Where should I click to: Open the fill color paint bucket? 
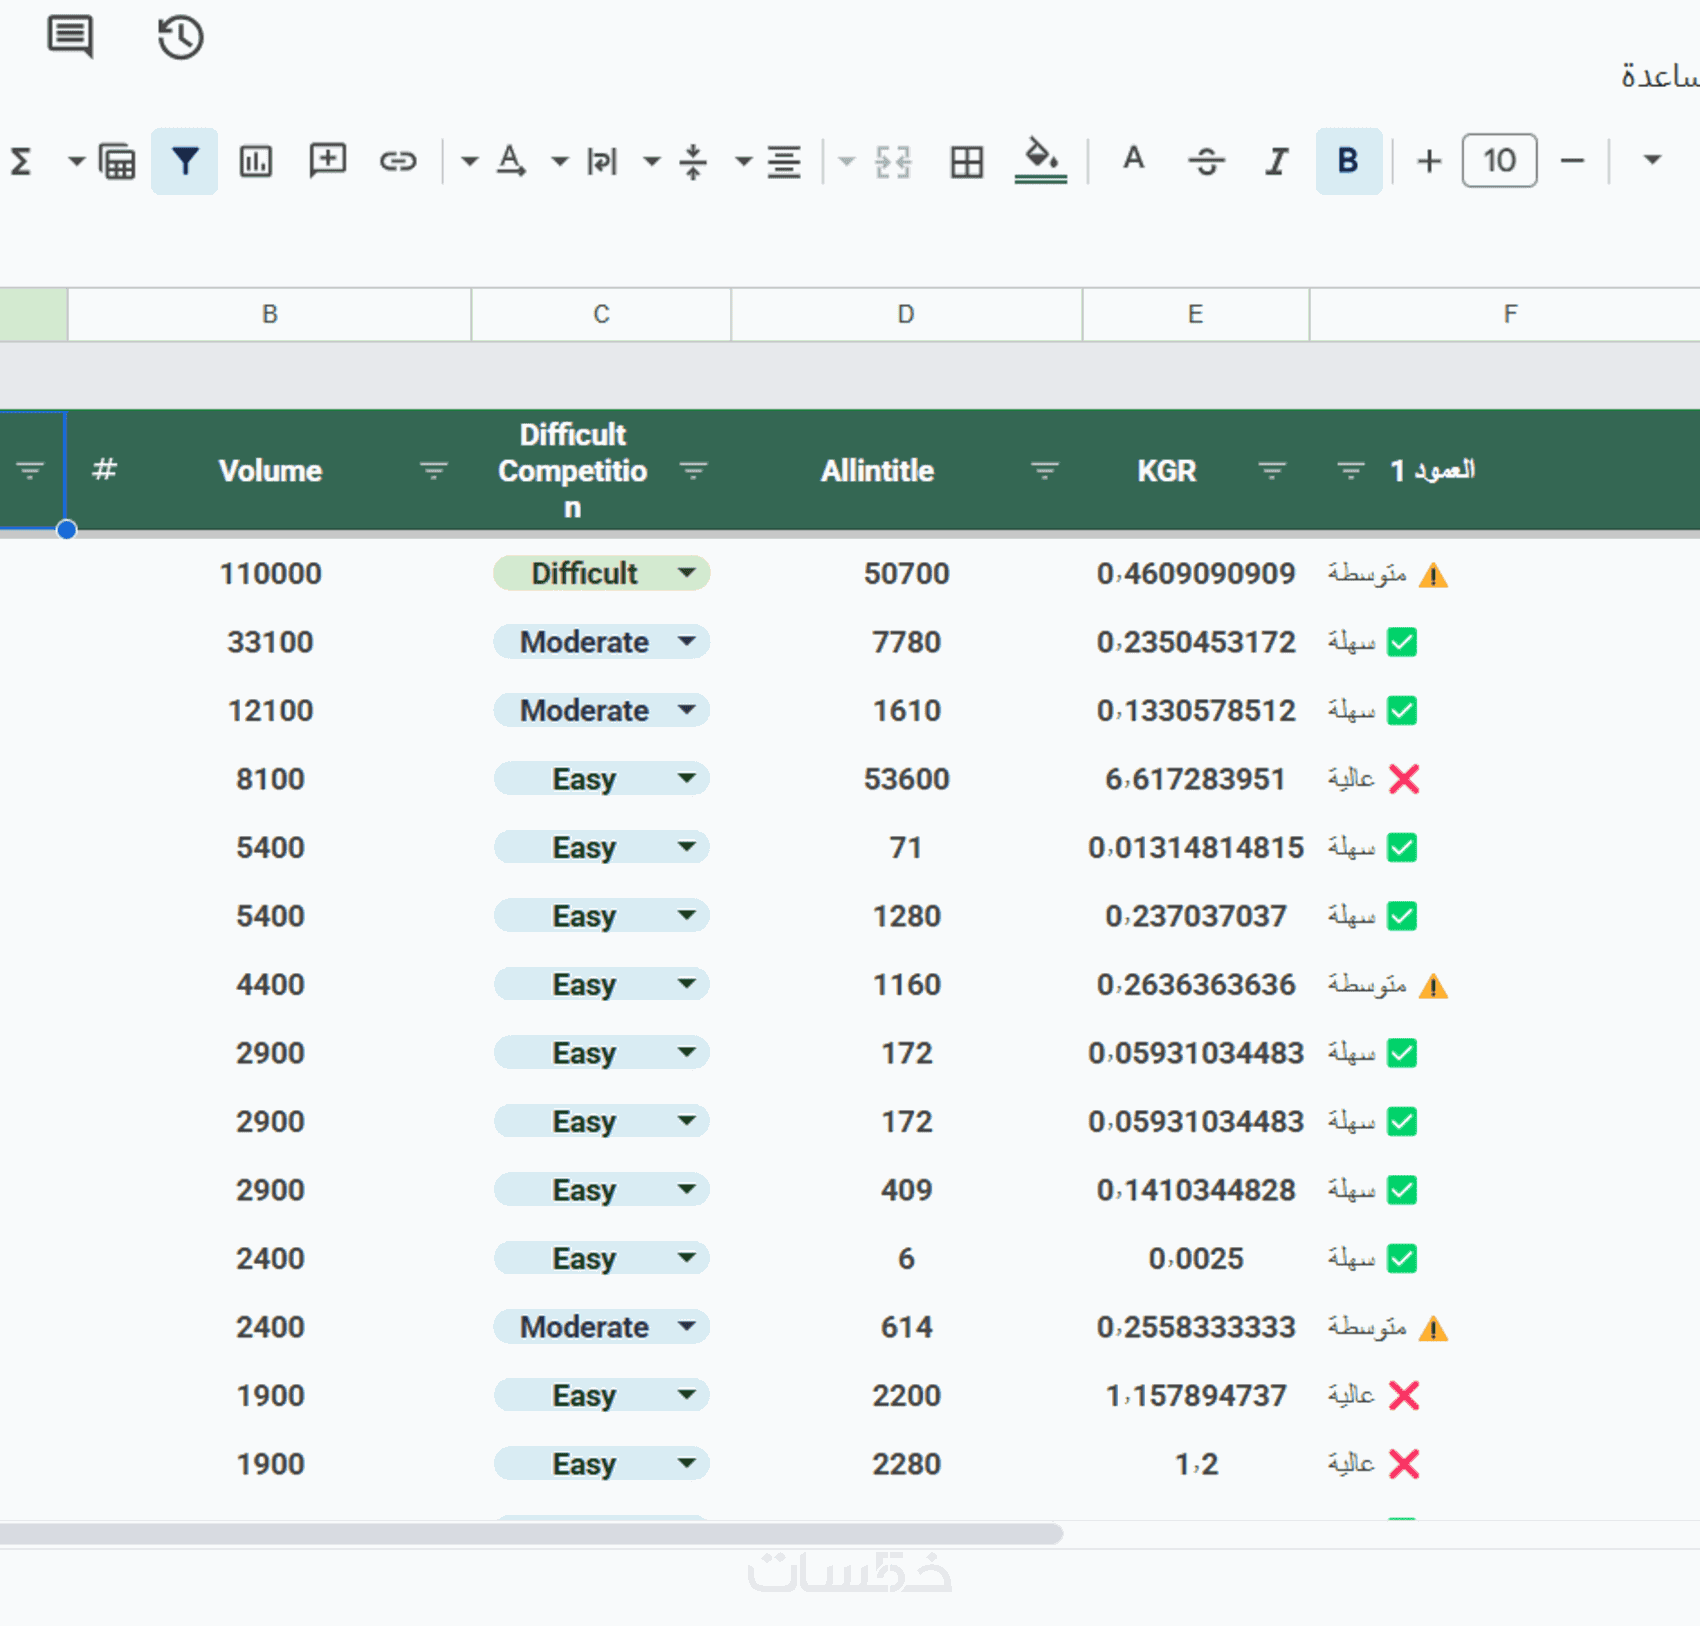(1040, 160)
